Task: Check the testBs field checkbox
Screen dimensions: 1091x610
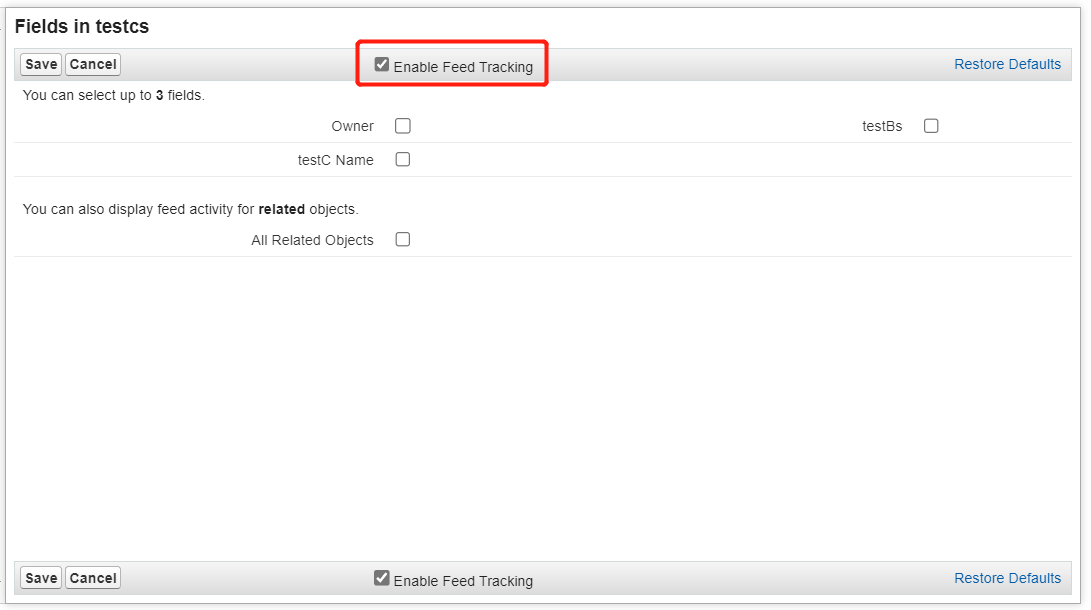Action: click(x=931, y=126)
